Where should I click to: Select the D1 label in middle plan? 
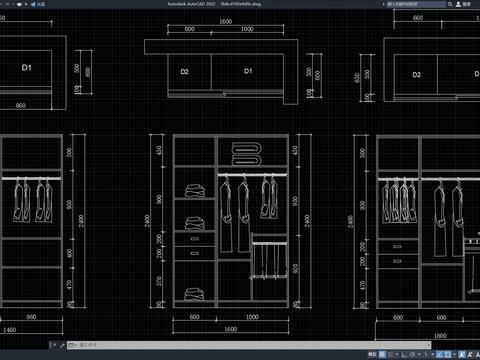point(248,71)
